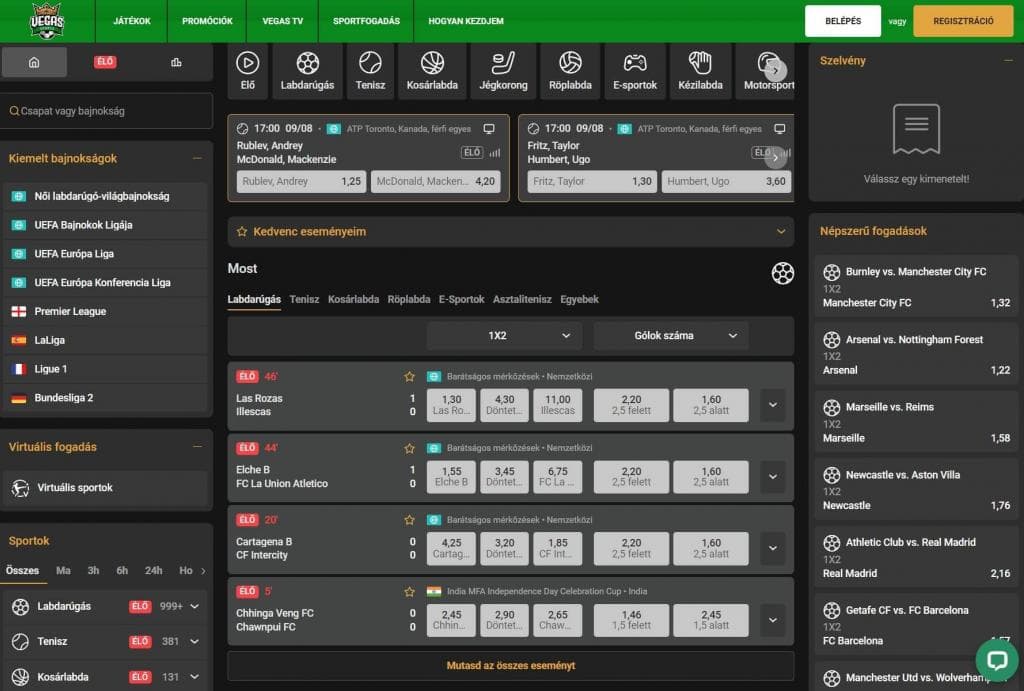This screenshot has width=1024, height=691.
Task: Favorite the Las Rozas vs Illescas match
Action: point(409,376)
